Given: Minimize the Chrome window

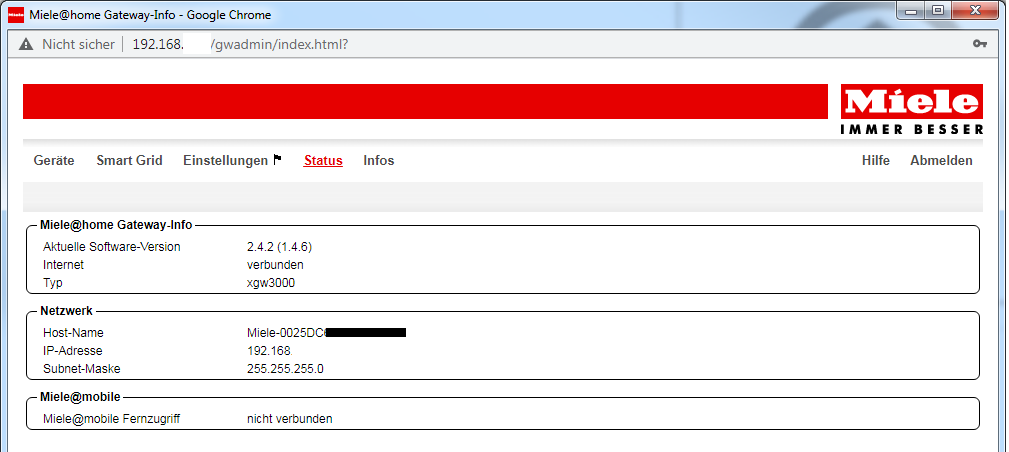Looking at the screenshot, I should pos(911,11).
